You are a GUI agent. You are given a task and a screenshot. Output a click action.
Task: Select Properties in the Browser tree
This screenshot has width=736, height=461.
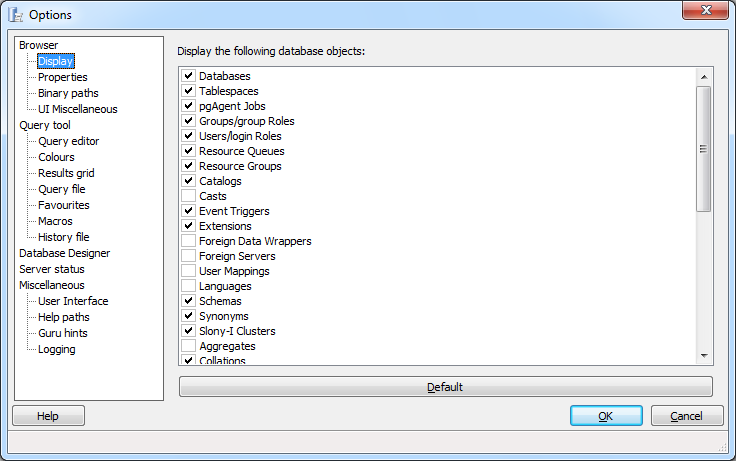(62, 77)
